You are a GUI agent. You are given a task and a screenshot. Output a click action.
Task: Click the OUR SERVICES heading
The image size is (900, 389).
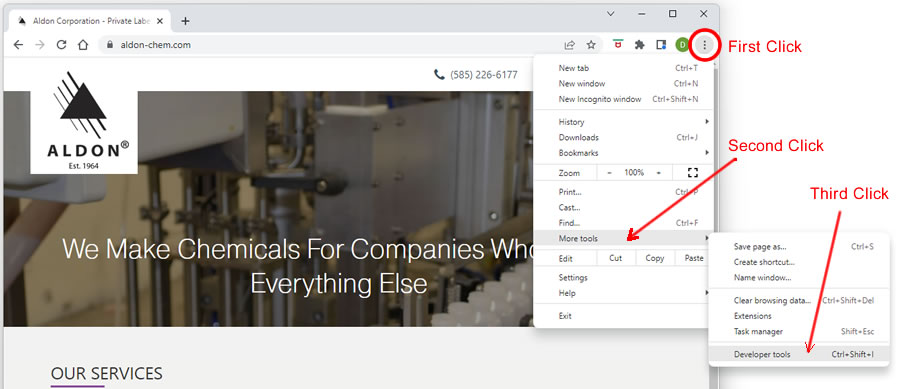point(107,374)
